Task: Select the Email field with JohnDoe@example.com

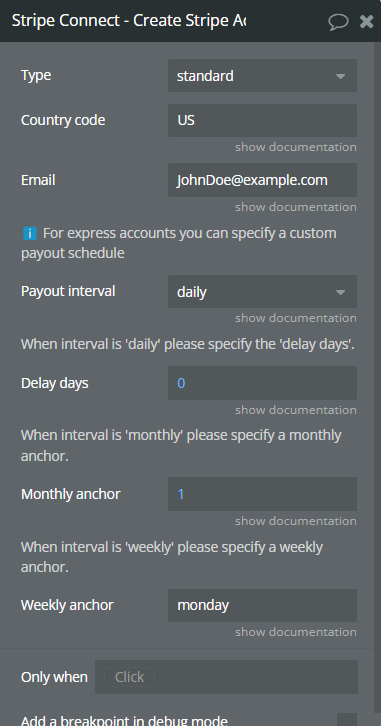Action: pos(262,180)
